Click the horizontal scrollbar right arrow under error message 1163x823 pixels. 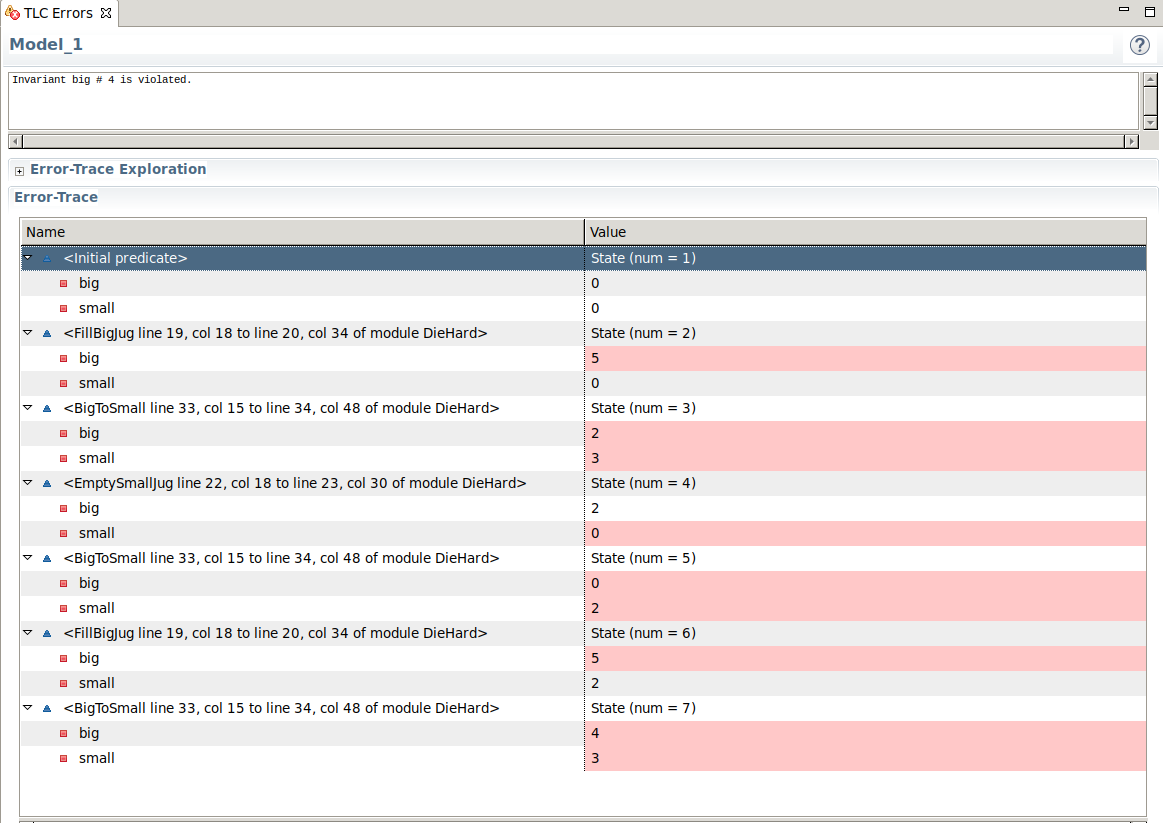(x=1132, y=141)
